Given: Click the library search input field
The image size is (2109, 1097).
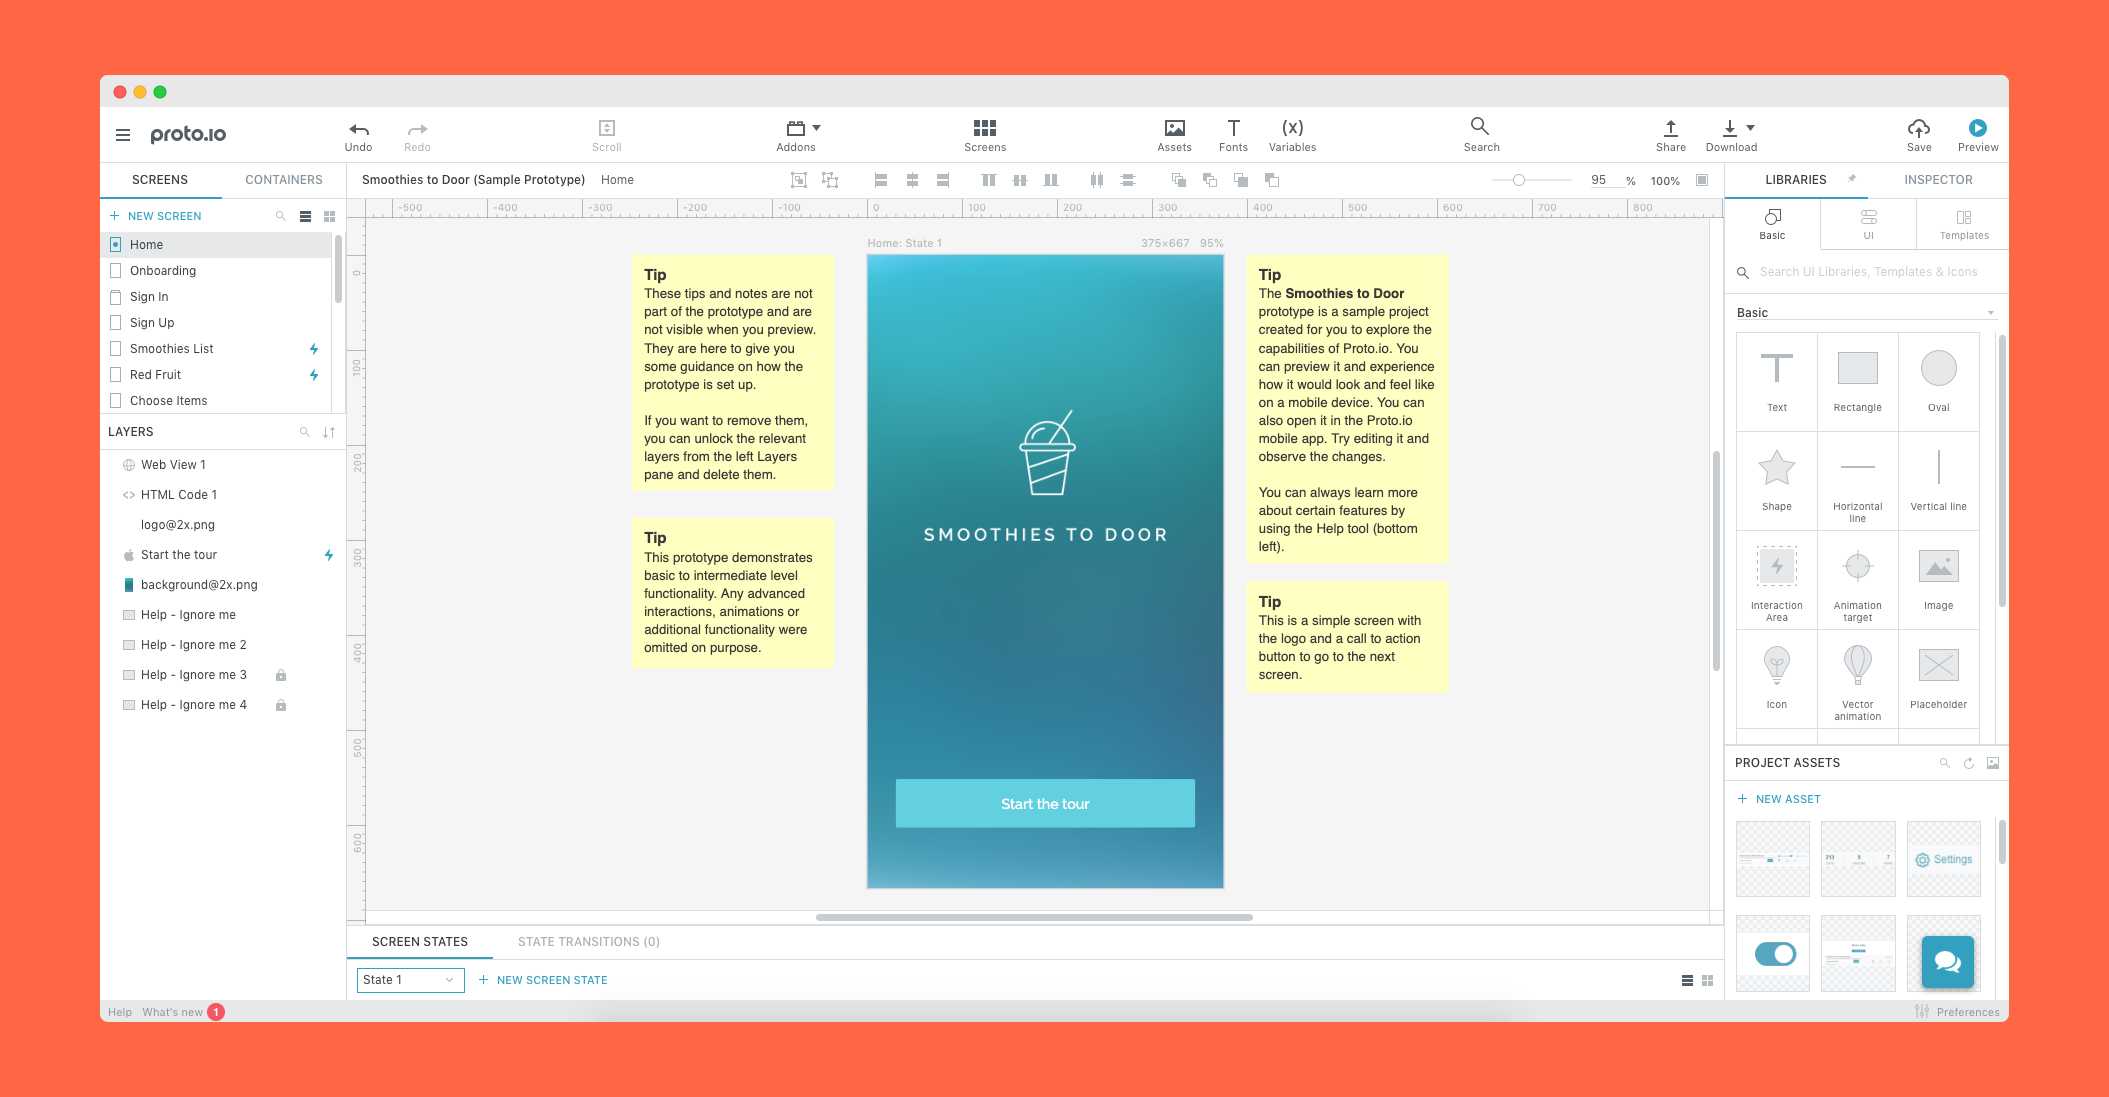Looking at the screenshot, I should (x=1868, y=272).
